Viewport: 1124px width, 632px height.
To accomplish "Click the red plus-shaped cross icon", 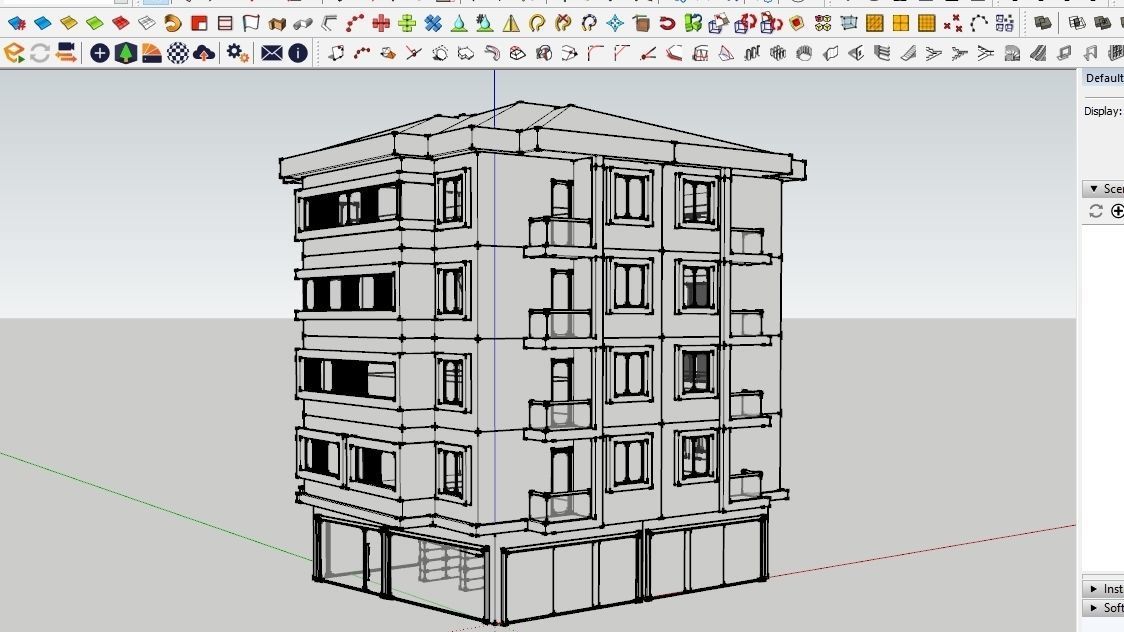I will pos(381,24).
